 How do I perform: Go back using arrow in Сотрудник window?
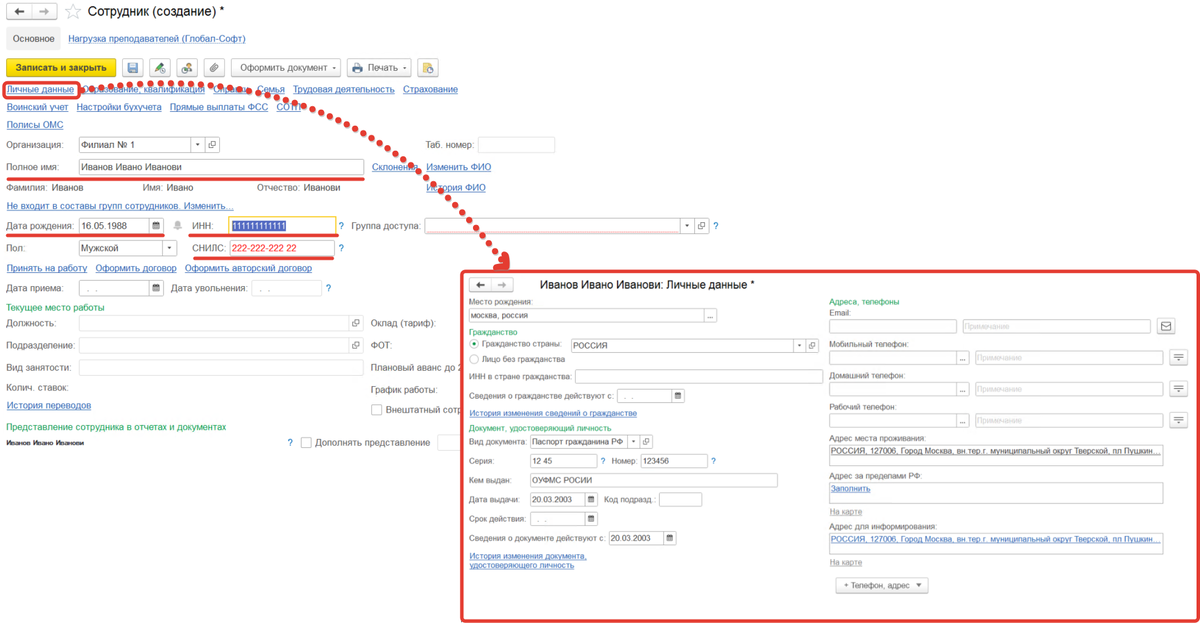[x=19, y=12]
